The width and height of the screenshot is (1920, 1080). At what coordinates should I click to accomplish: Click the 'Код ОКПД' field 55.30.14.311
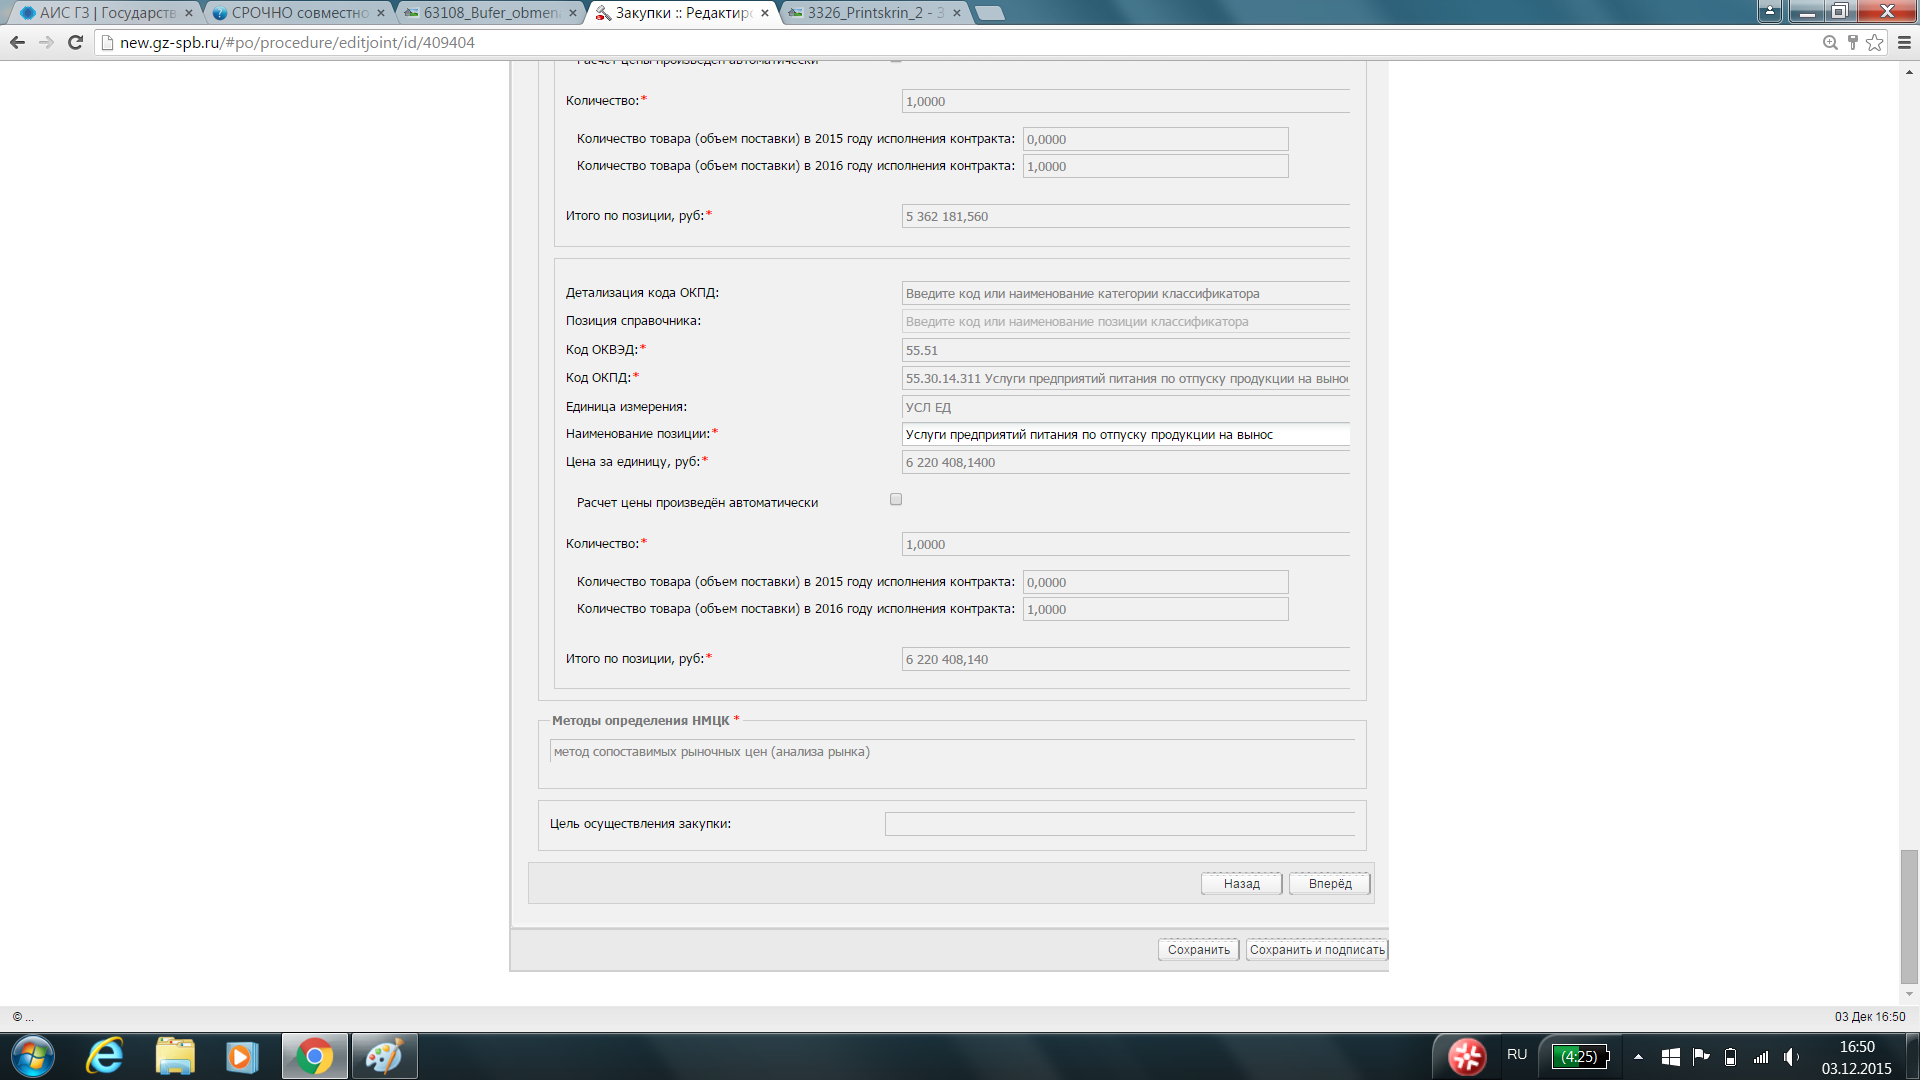coord(1126,379)
